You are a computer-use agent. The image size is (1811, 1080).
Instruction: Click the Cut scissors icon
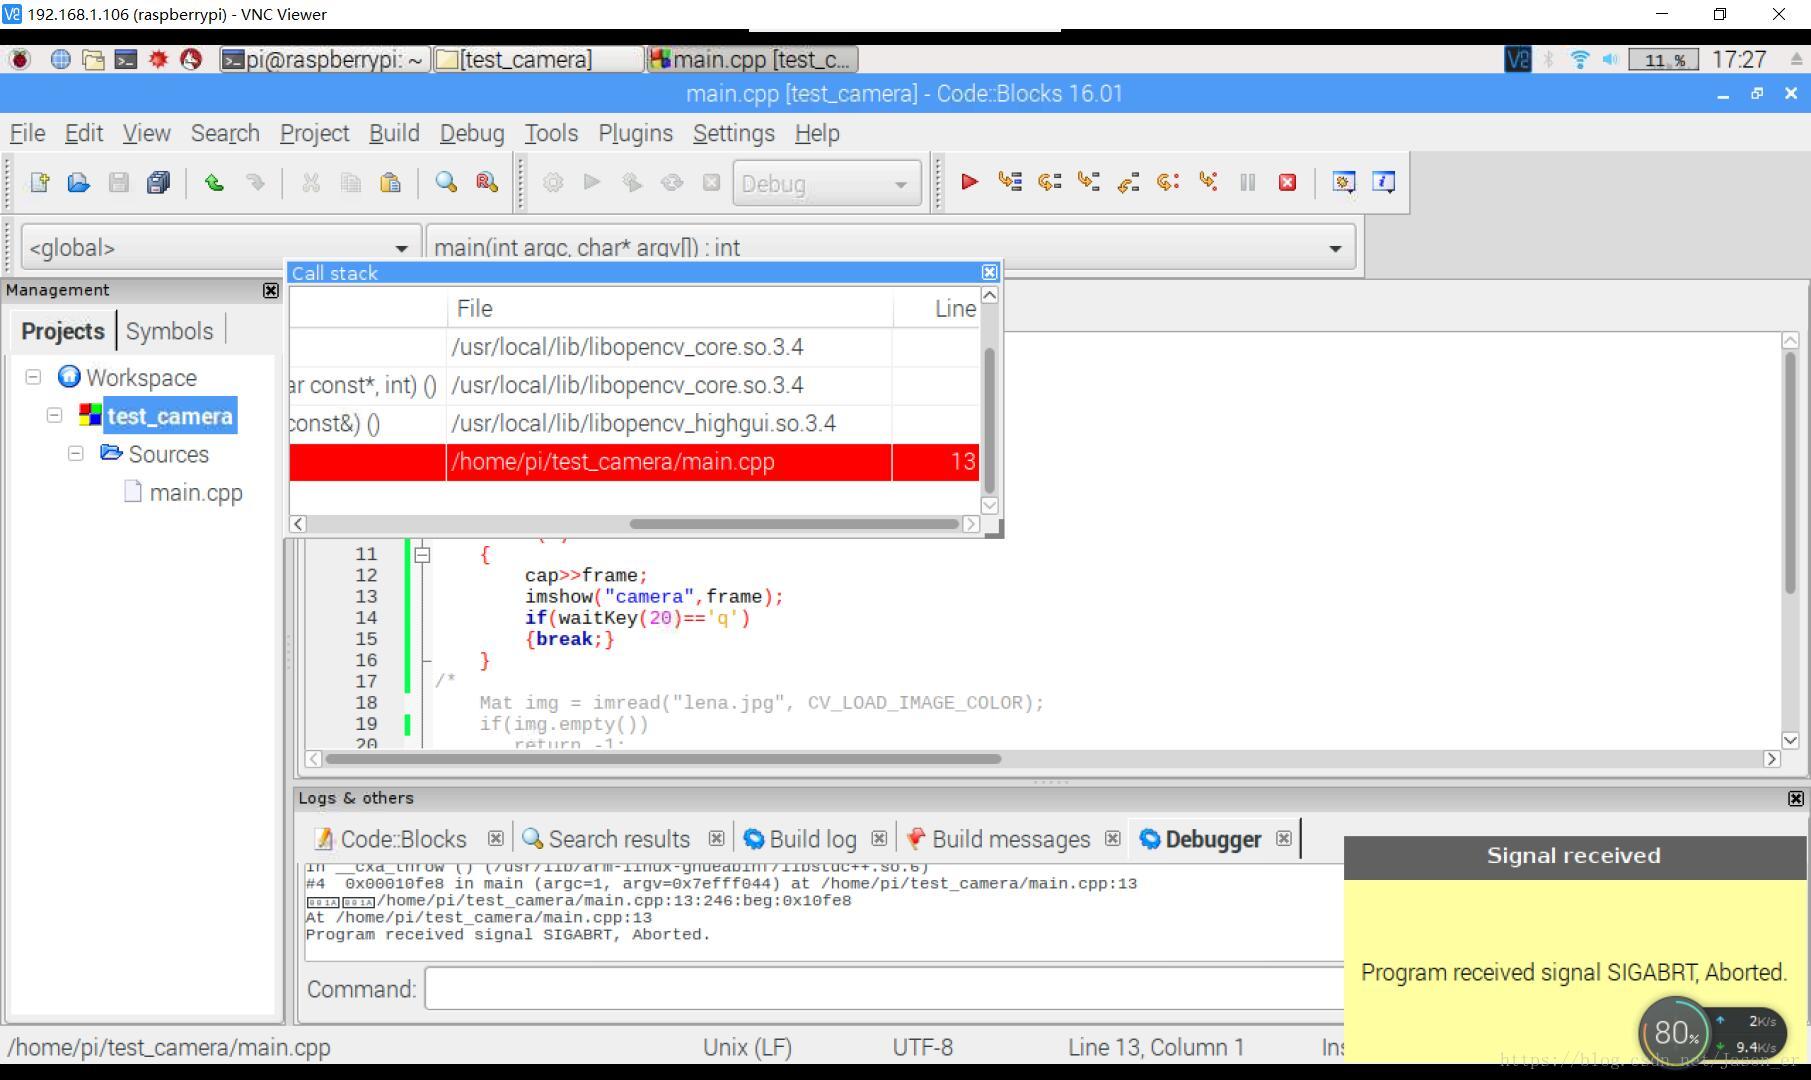point(311,182)
